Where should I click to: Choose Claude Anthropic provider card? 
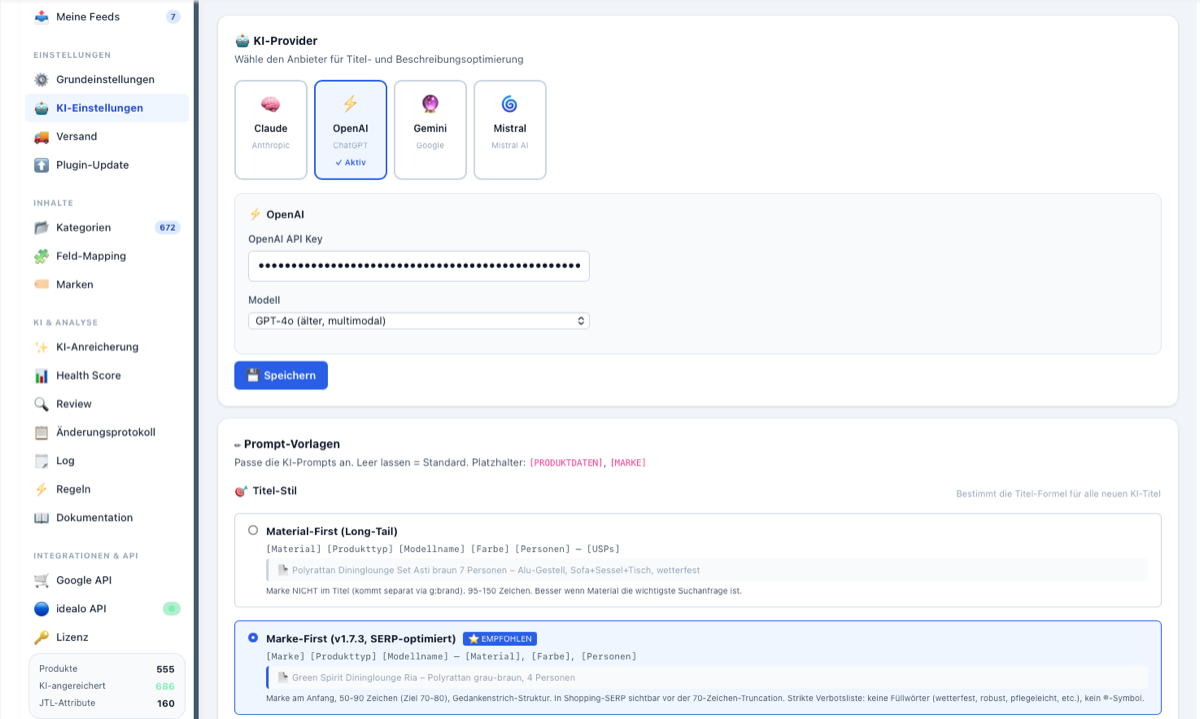click(x=270, y=129)
